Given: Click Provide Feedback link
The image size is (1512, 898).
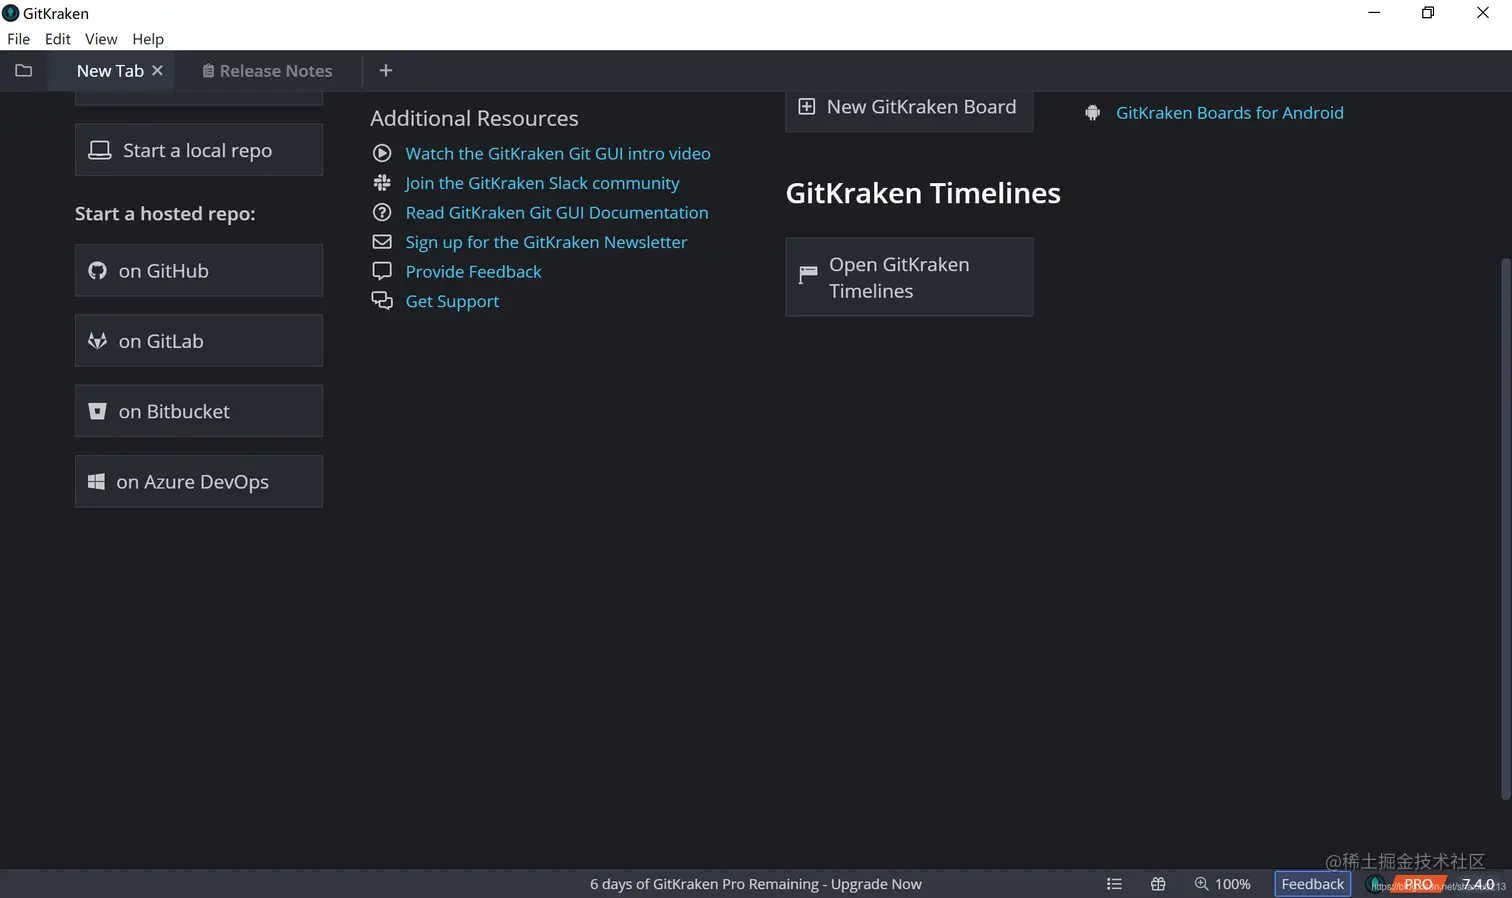Looking at the screenshot, I should pos(473,272).
